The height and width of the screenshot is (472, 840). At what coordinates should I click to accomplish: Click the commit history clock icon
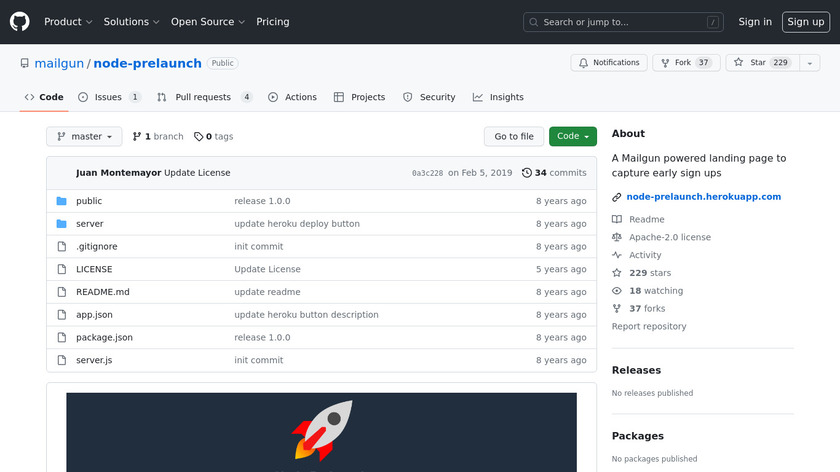pyautogui.click(x=527, y=173)
